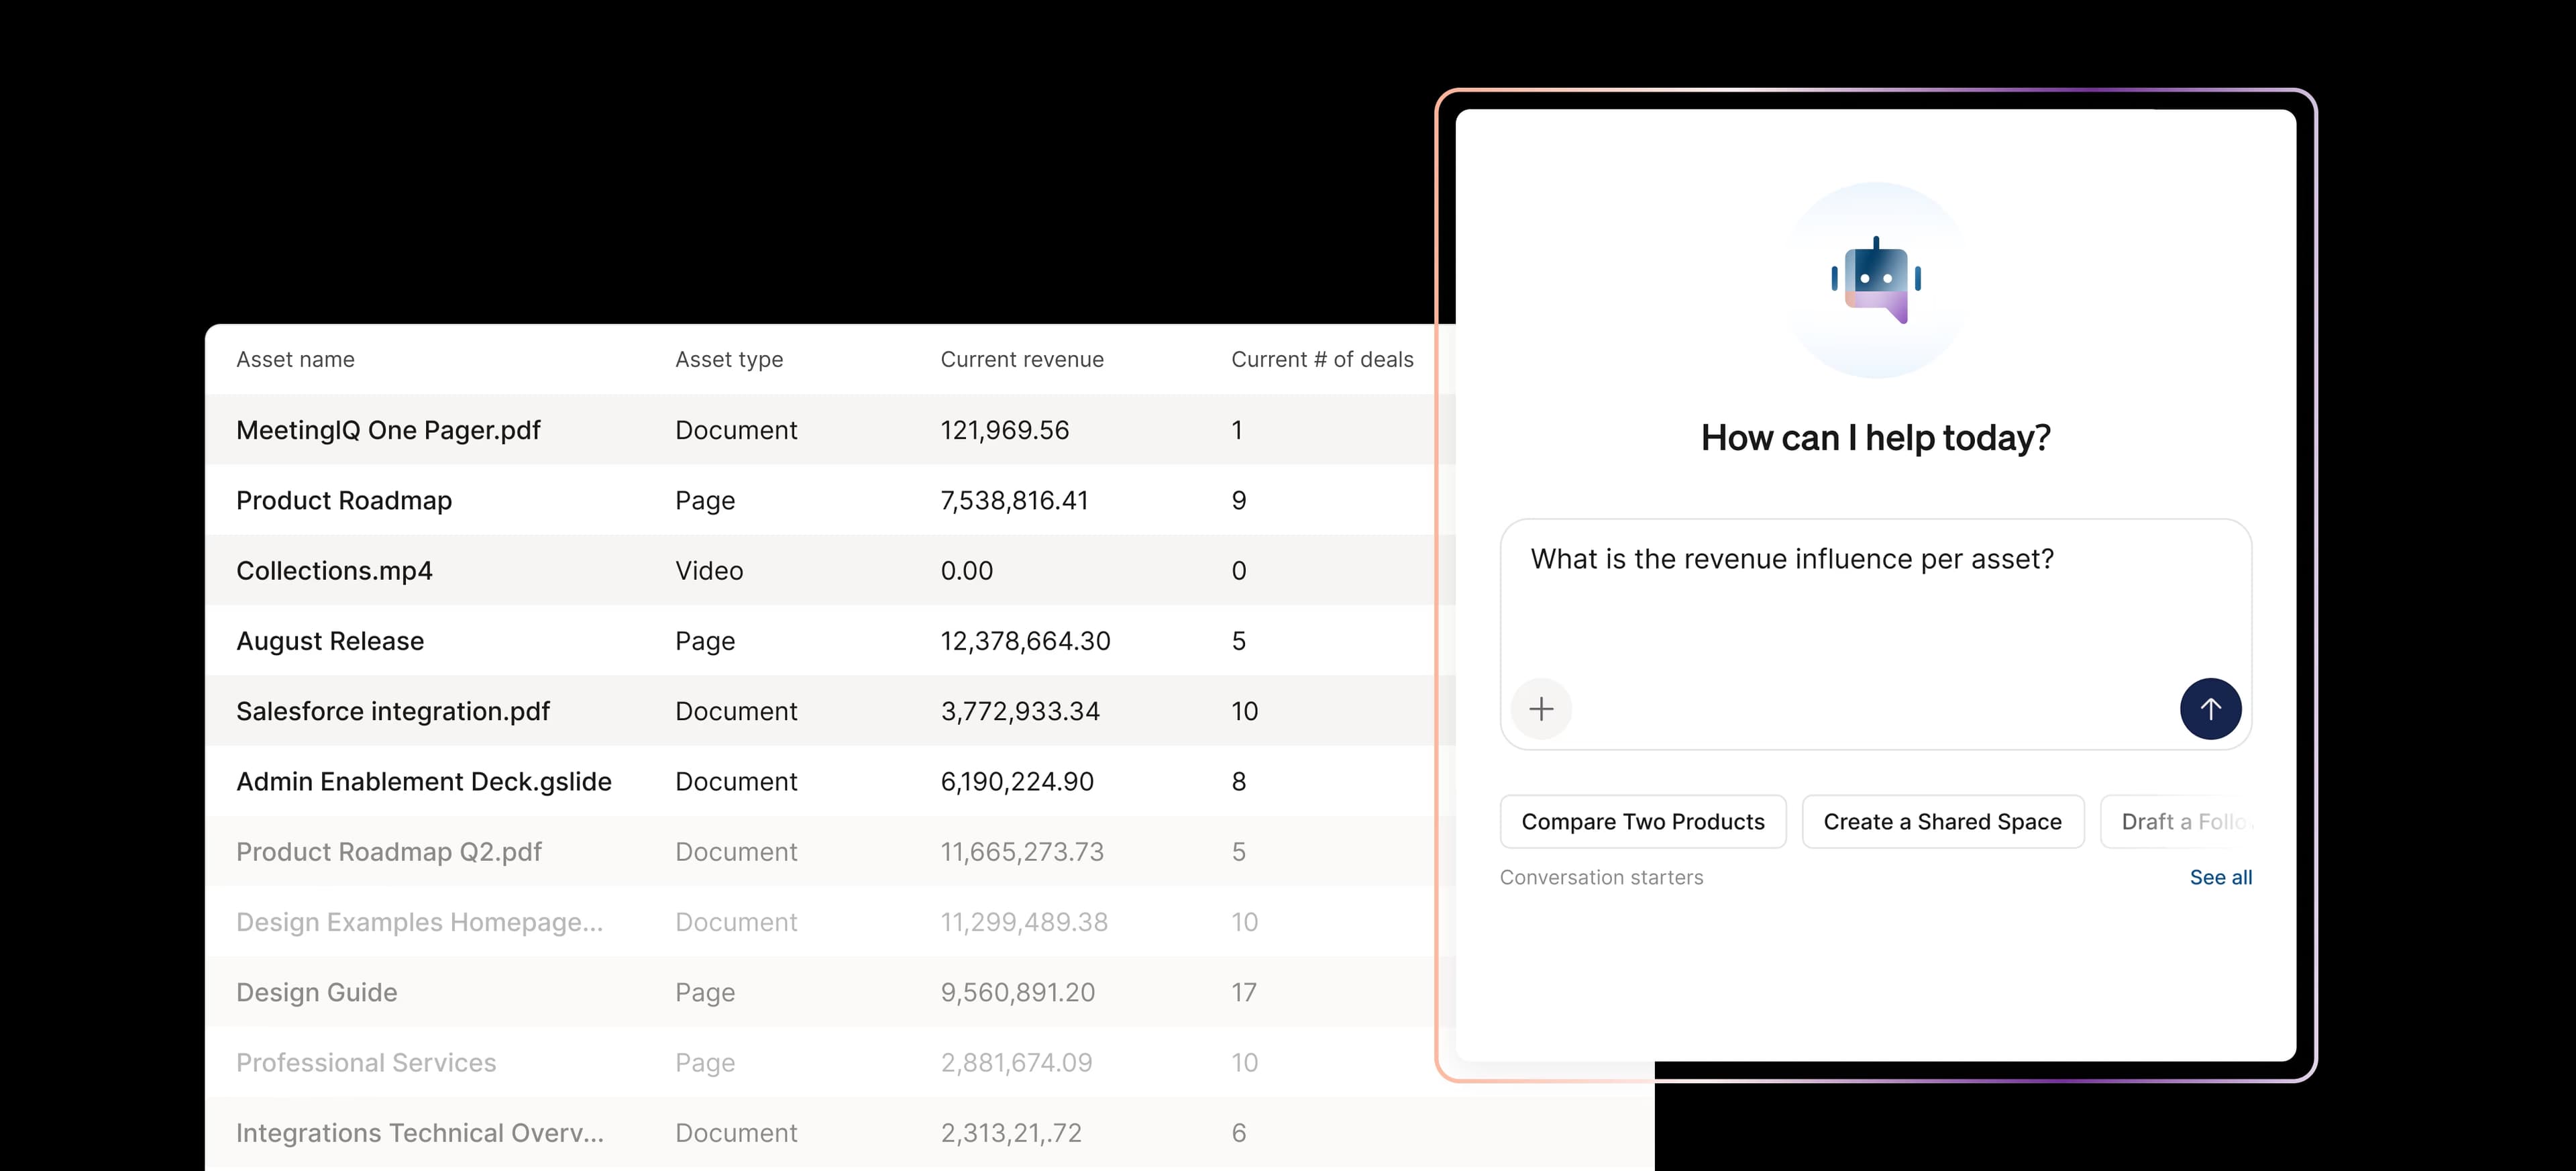
Task: Select the Design Guide row
Action: pos(316,992)
